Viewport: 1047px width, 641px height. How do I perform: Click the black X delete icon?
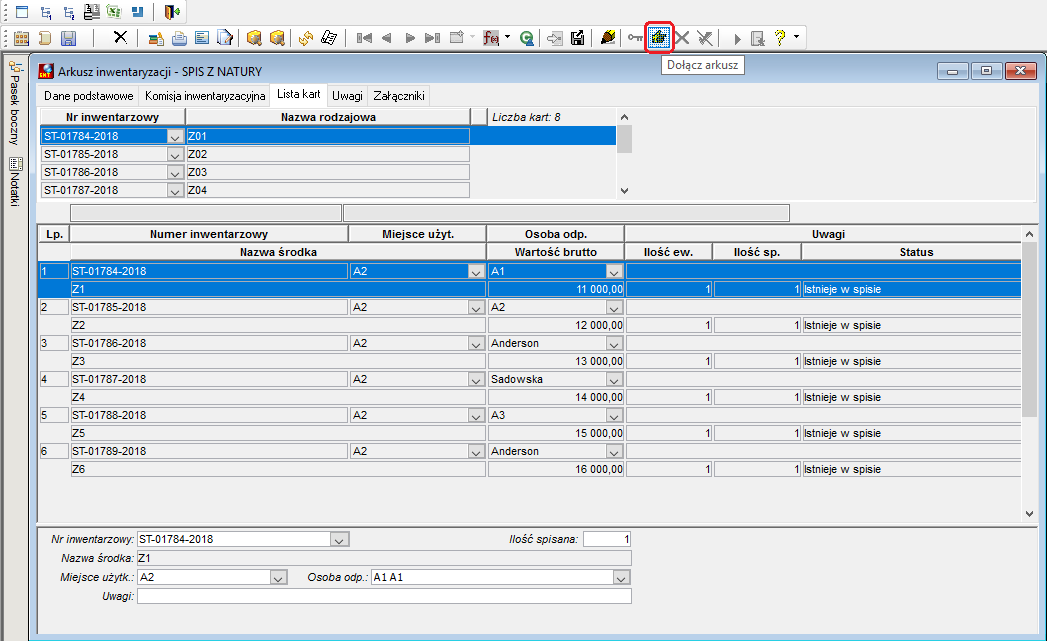pyautogui.click(x=120, y=37)
